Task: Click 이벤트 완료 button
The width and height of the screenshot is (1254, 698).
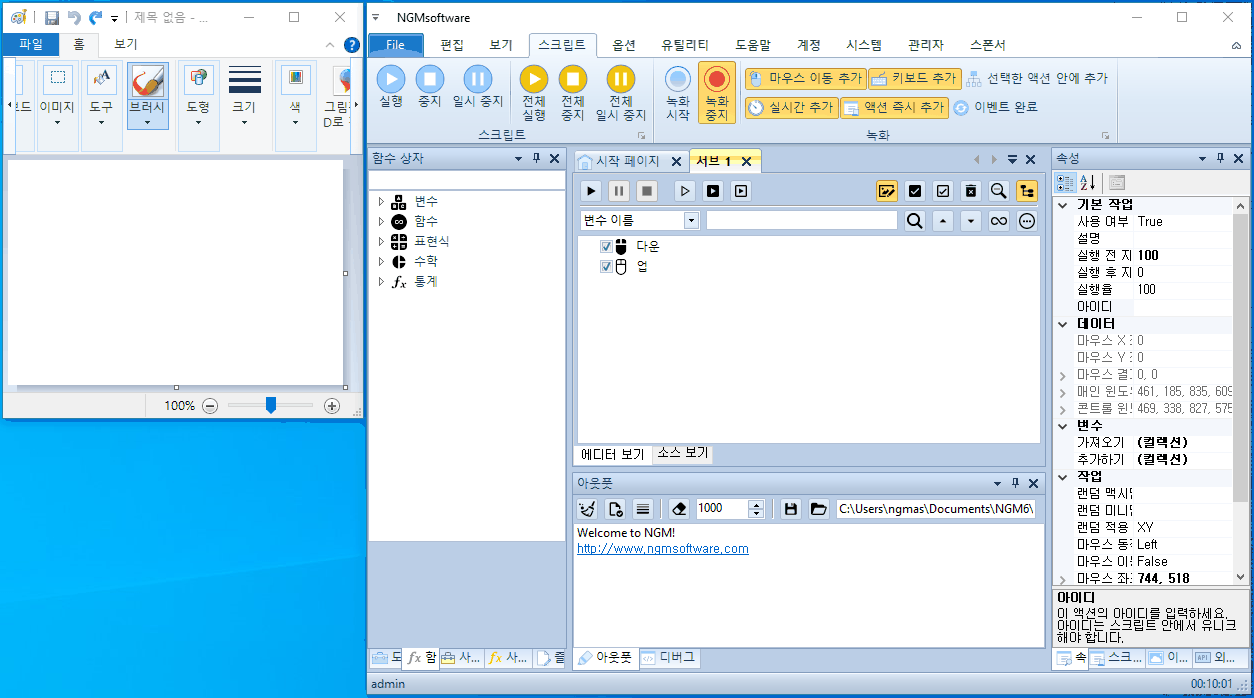Action: click(x=995, y=107)
